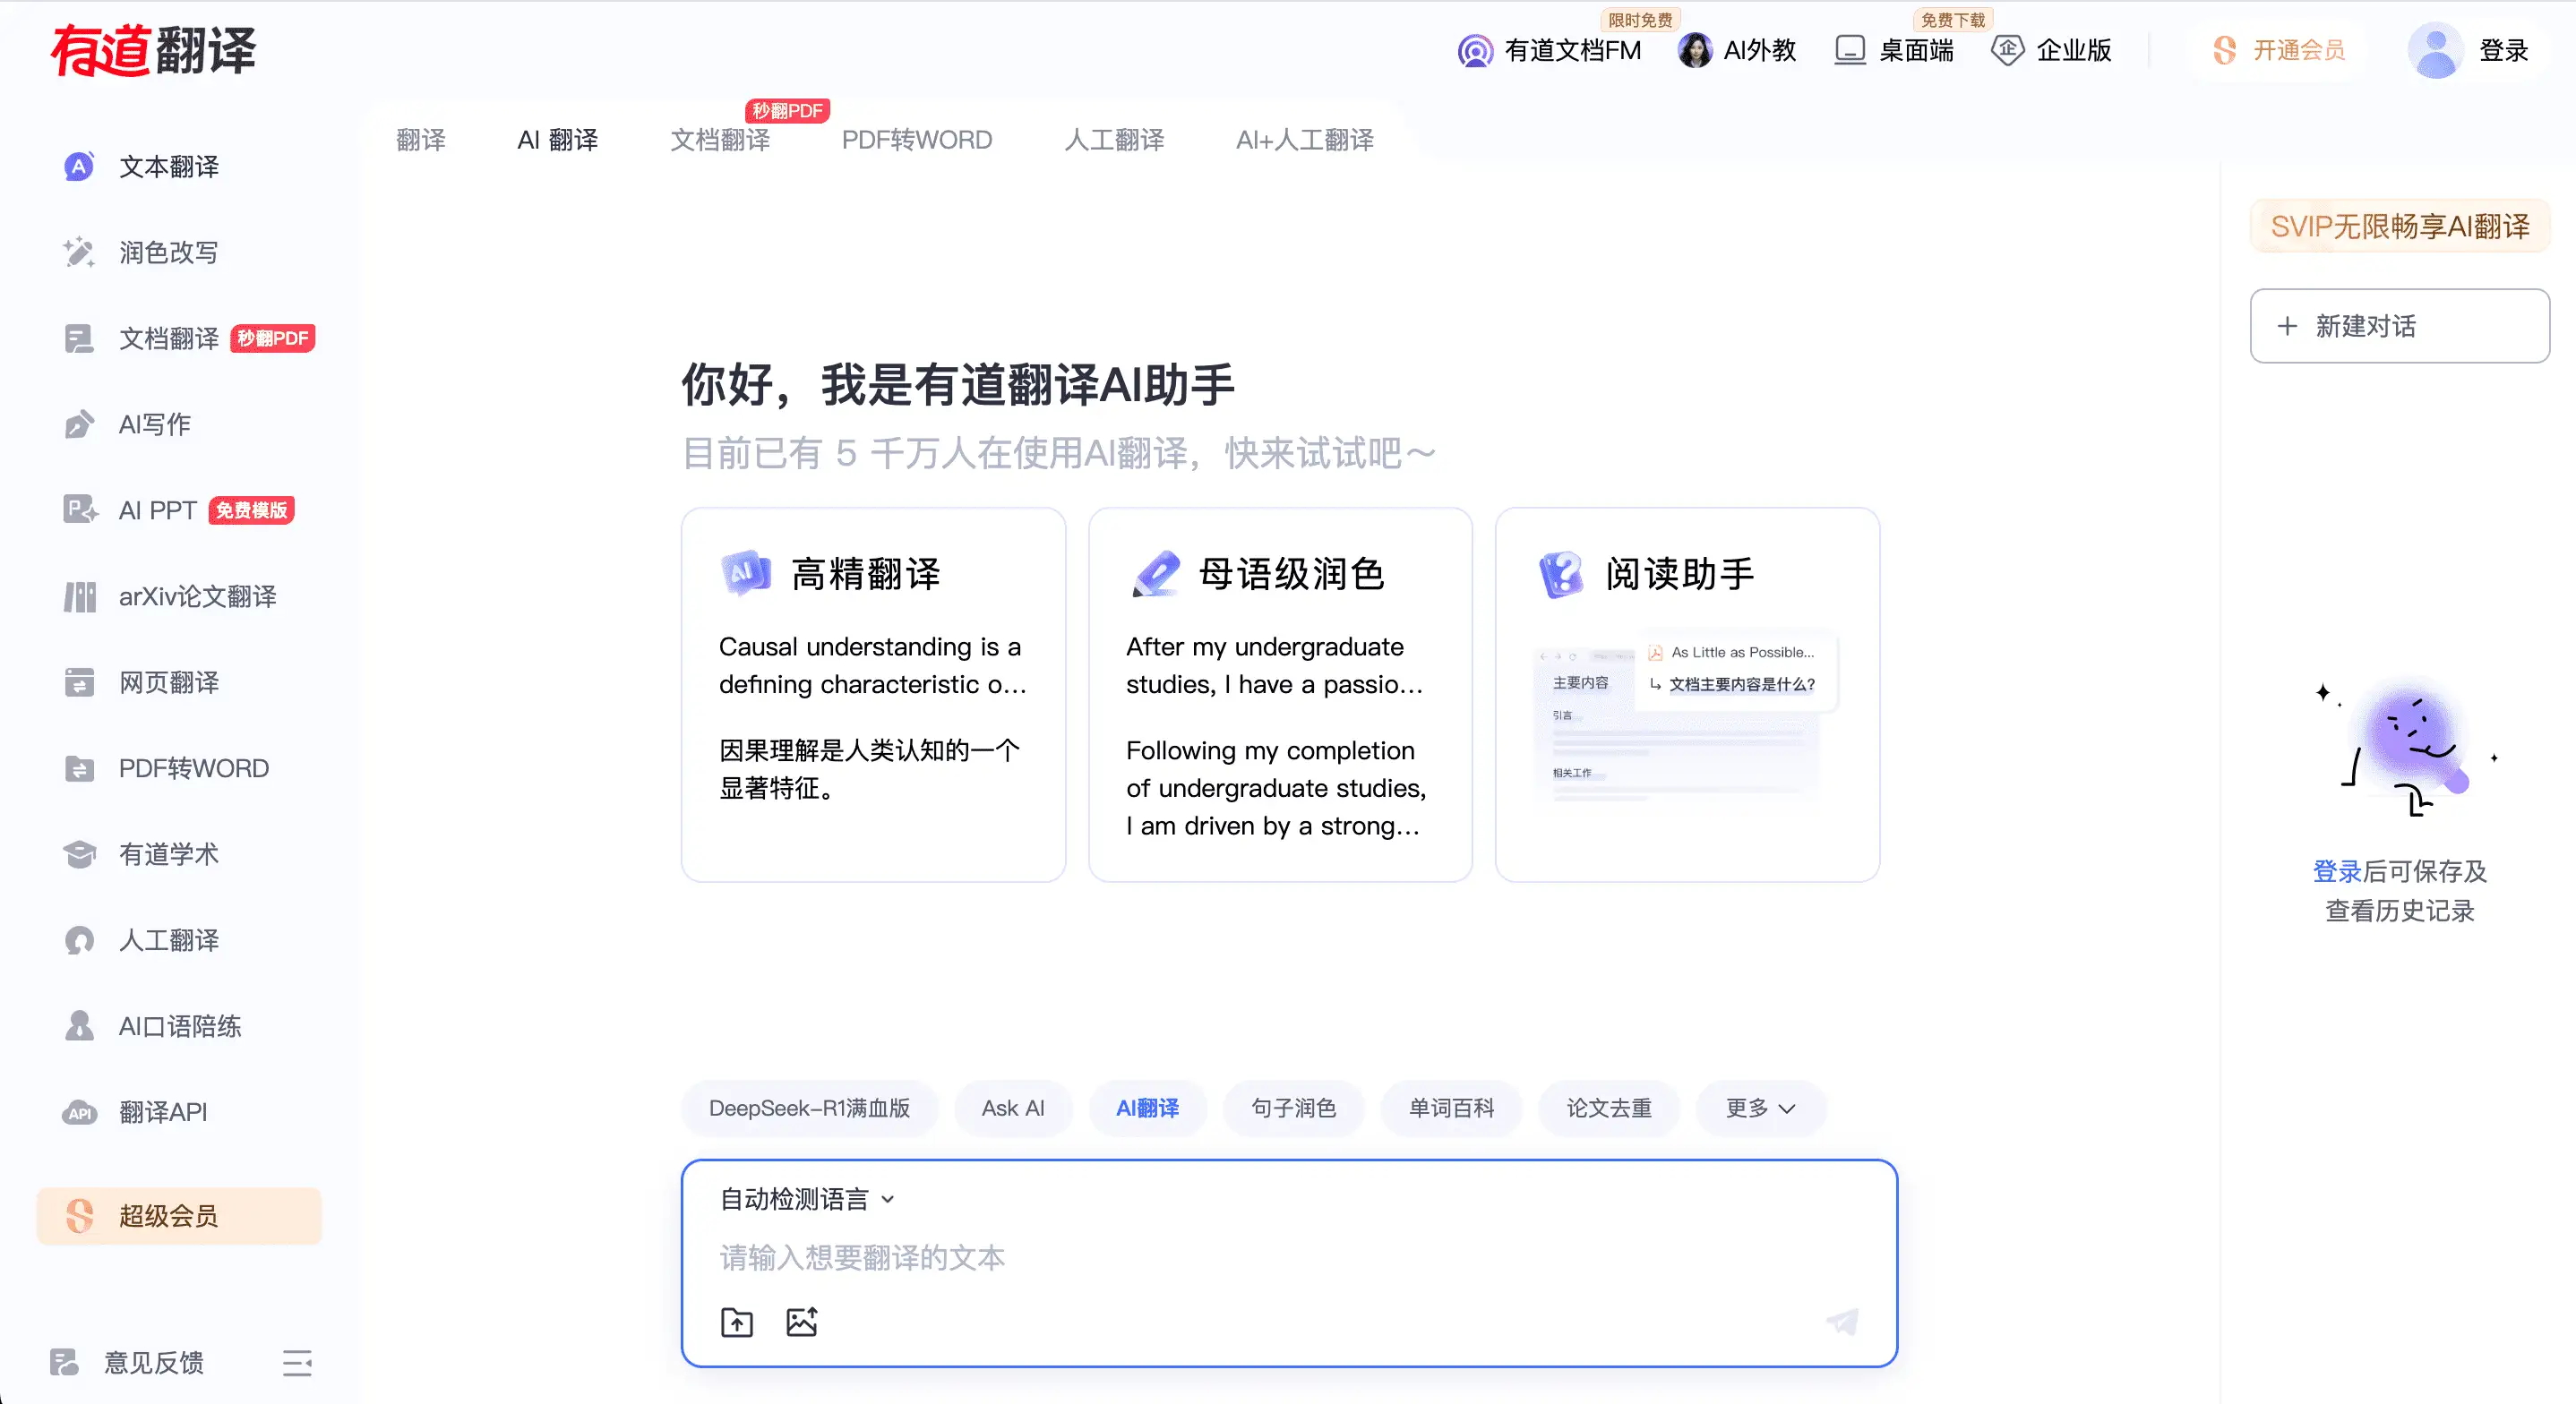Click the send paper-plane icon
2576x1404 pixels.
[x=1842, y=1322]
